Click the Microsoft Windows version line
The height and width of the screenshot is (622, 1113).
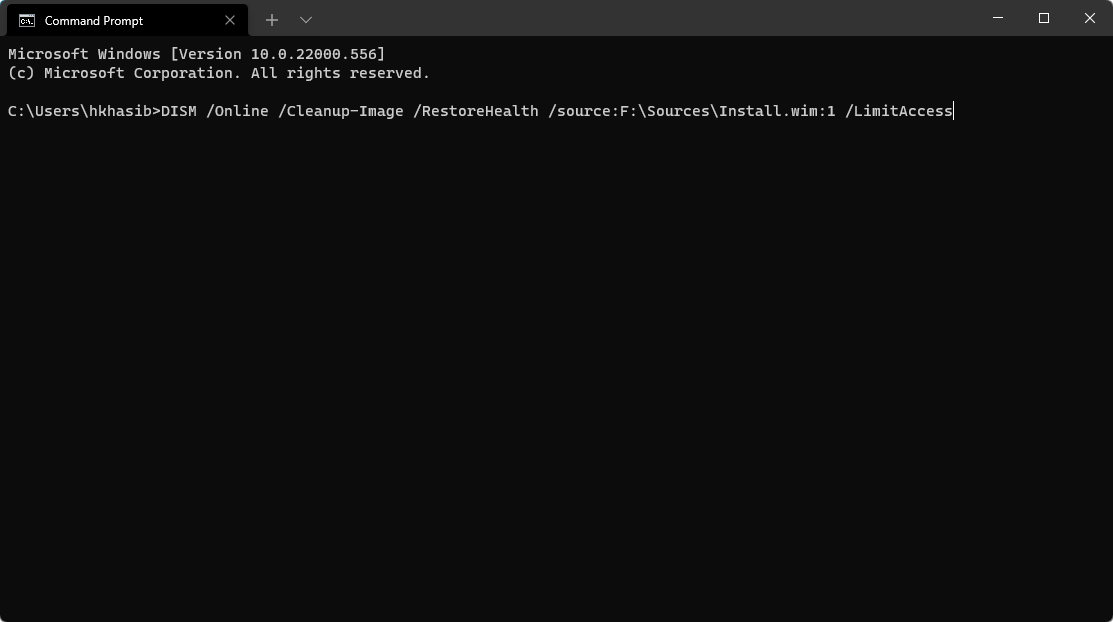click(x=196, y=54)
